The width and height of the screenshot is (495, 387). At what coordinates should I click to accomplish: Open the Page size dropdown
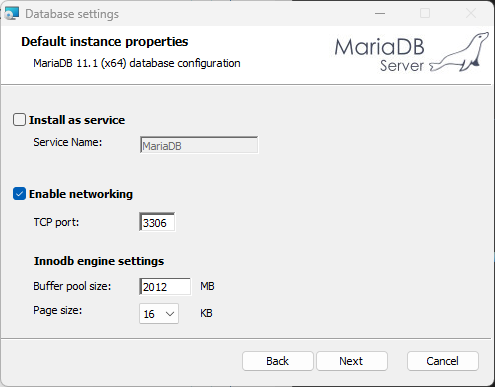(x=159, y=313)
